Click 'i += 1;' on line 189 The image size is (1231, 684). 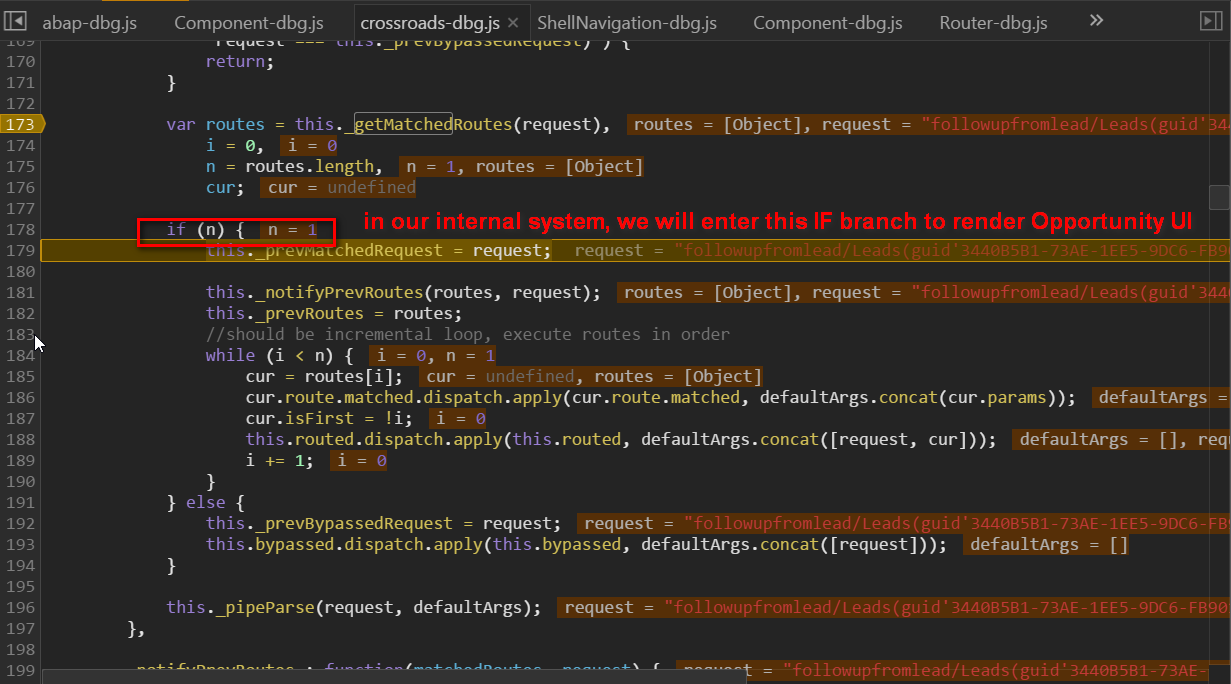coord(280,461)
